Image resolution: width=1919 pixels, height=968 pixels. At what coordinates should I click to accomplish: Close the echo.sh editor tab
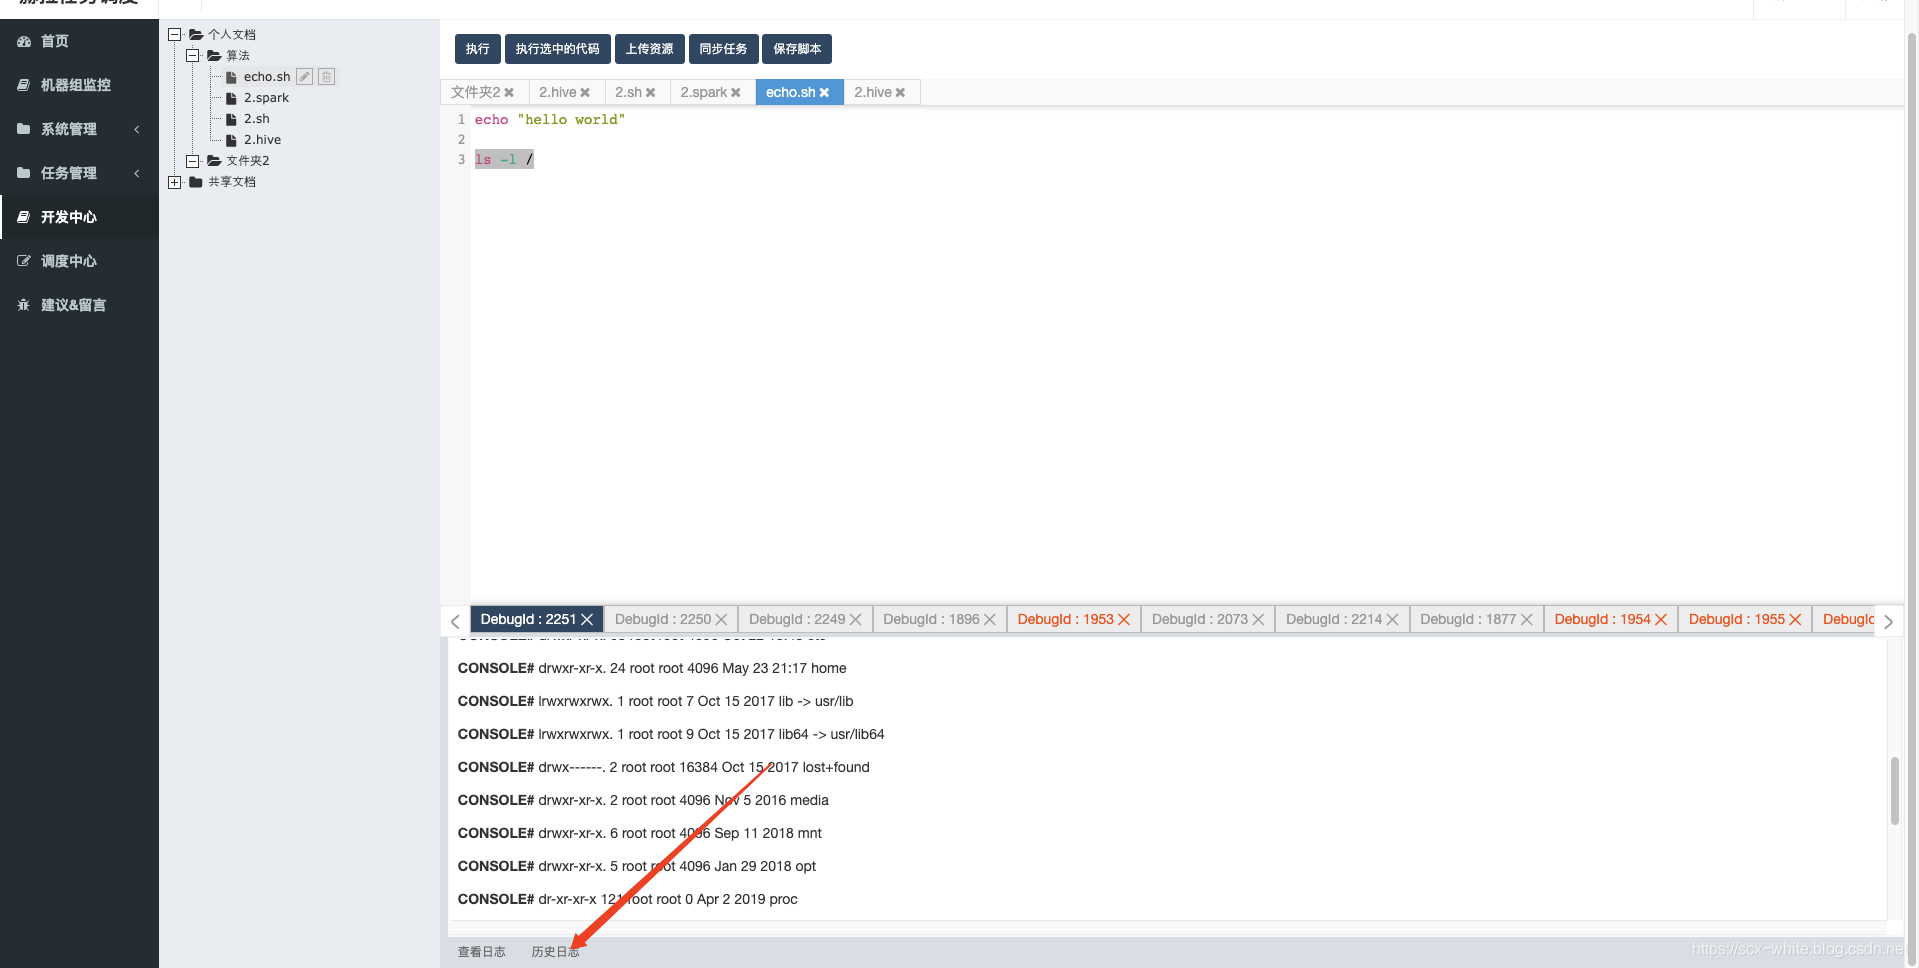pos(824,92)
